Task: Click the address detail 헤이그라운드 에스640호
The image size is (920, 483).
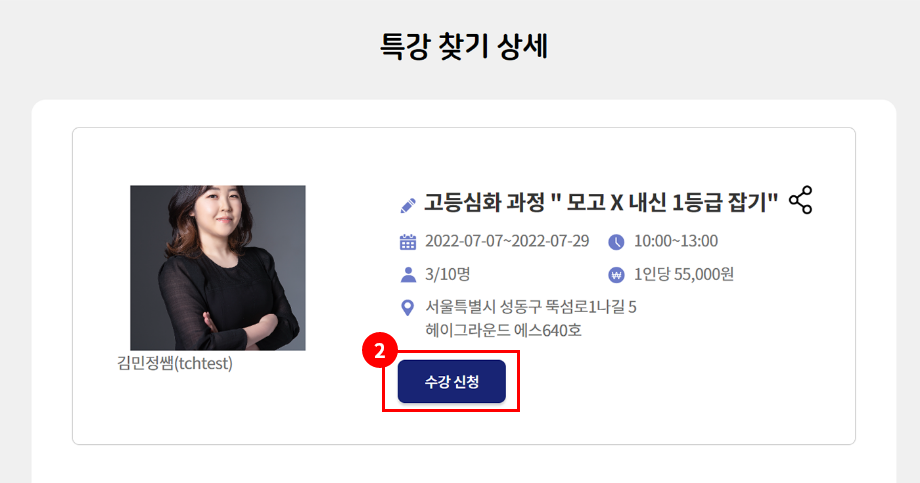Action: point(503,330)
